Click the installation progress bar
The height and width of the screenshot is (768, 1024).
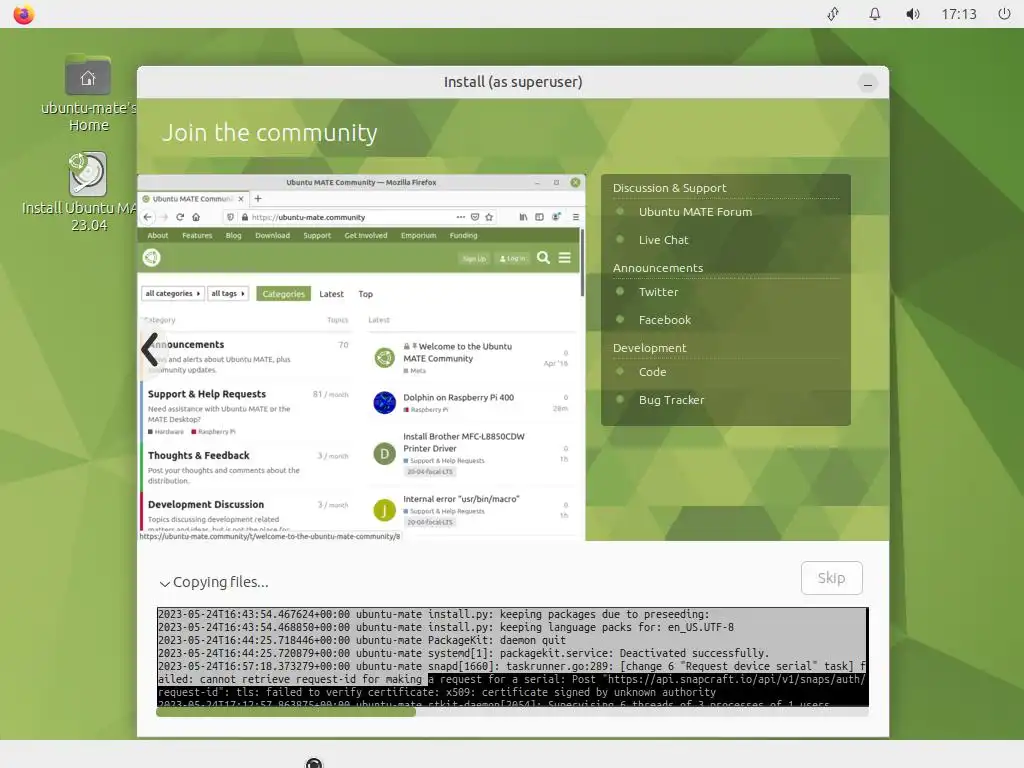[512, 712]
